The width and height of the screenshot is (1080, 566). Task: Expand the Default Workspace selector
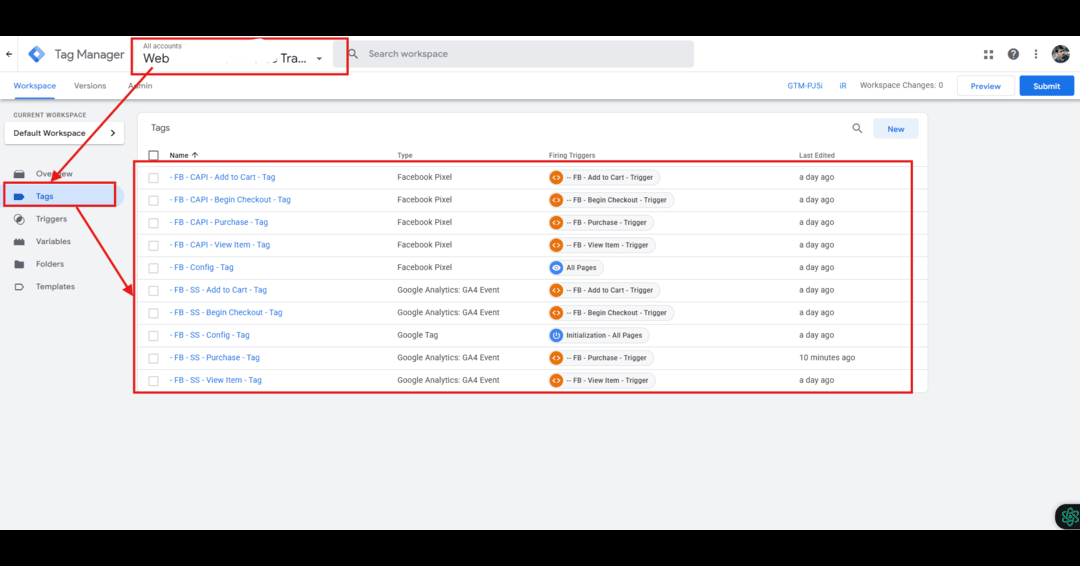point(64,134)
